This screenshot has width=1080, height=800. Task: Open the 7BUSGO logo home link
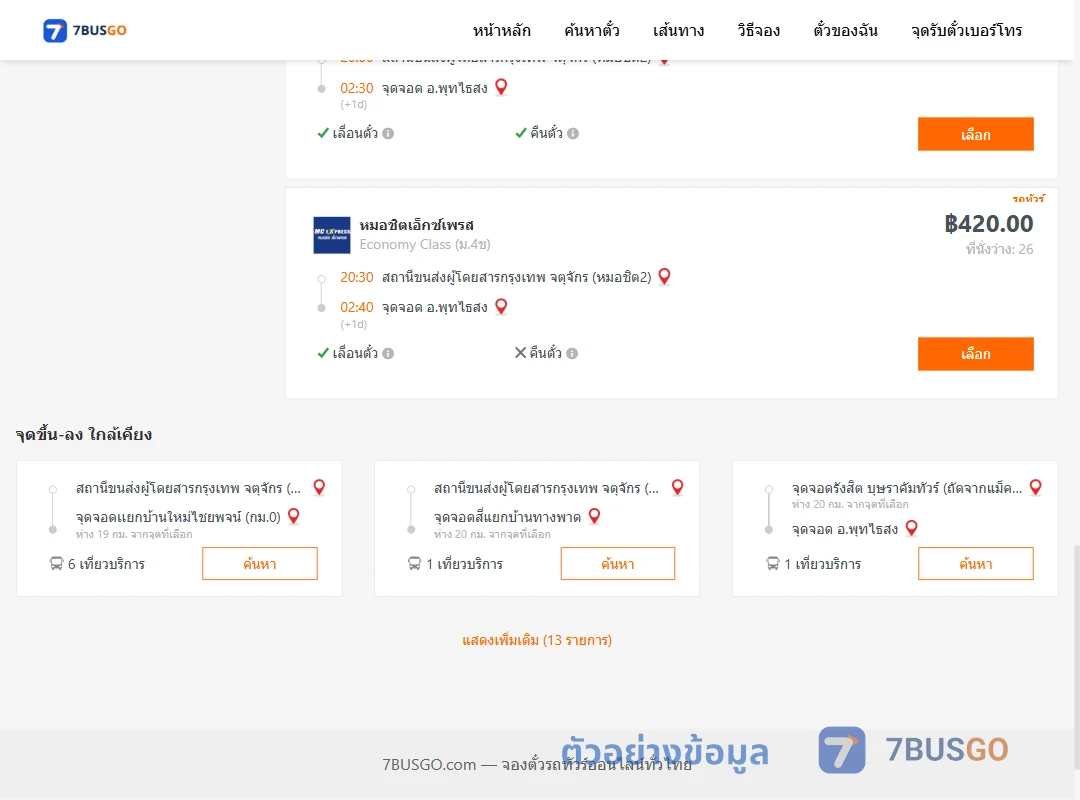coord(84,30)
